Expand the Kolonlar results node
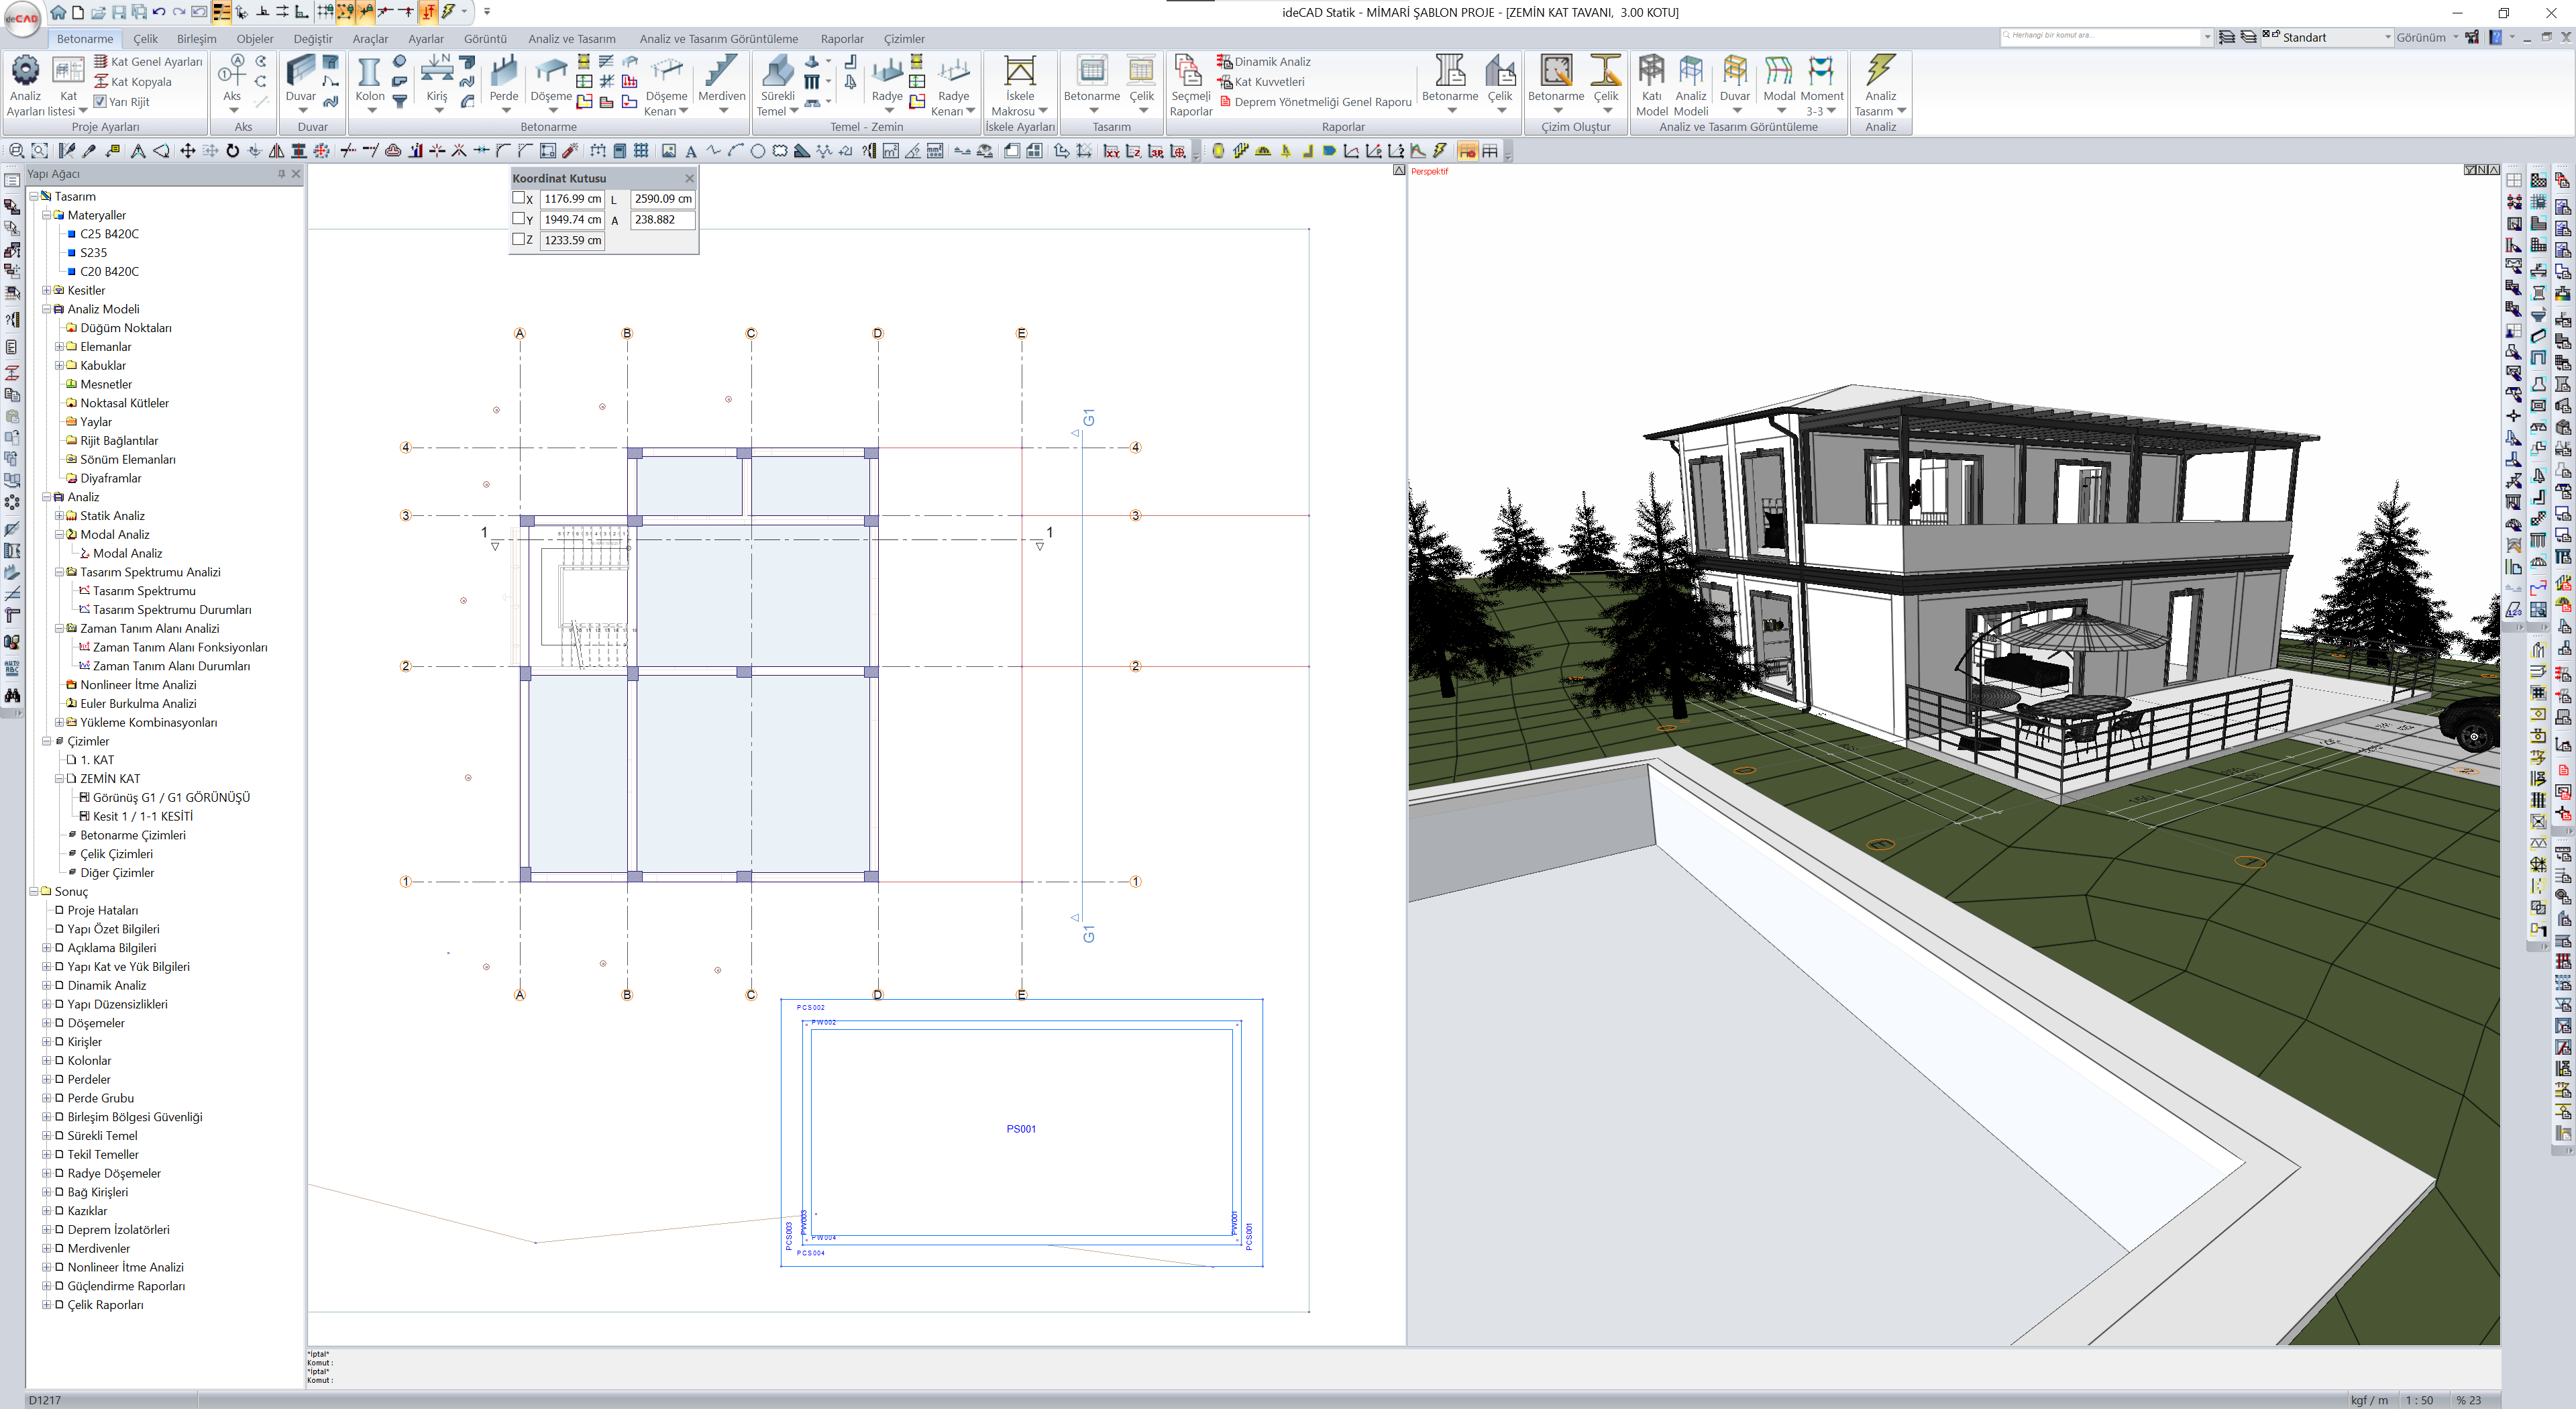 coord(46,1060)
